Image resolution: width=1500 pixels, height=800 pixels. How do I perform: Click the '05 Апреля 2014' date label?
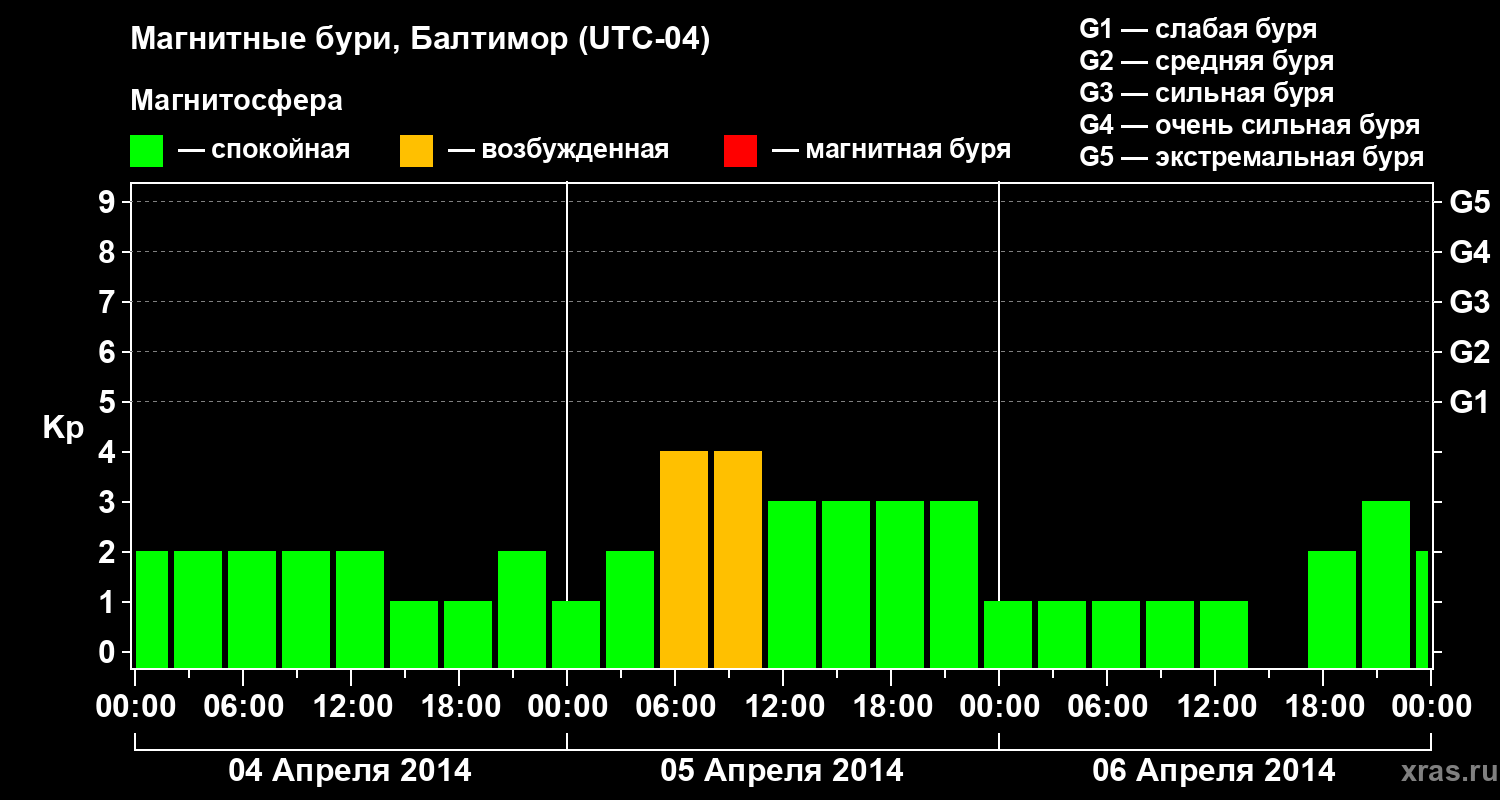[782, 771]
